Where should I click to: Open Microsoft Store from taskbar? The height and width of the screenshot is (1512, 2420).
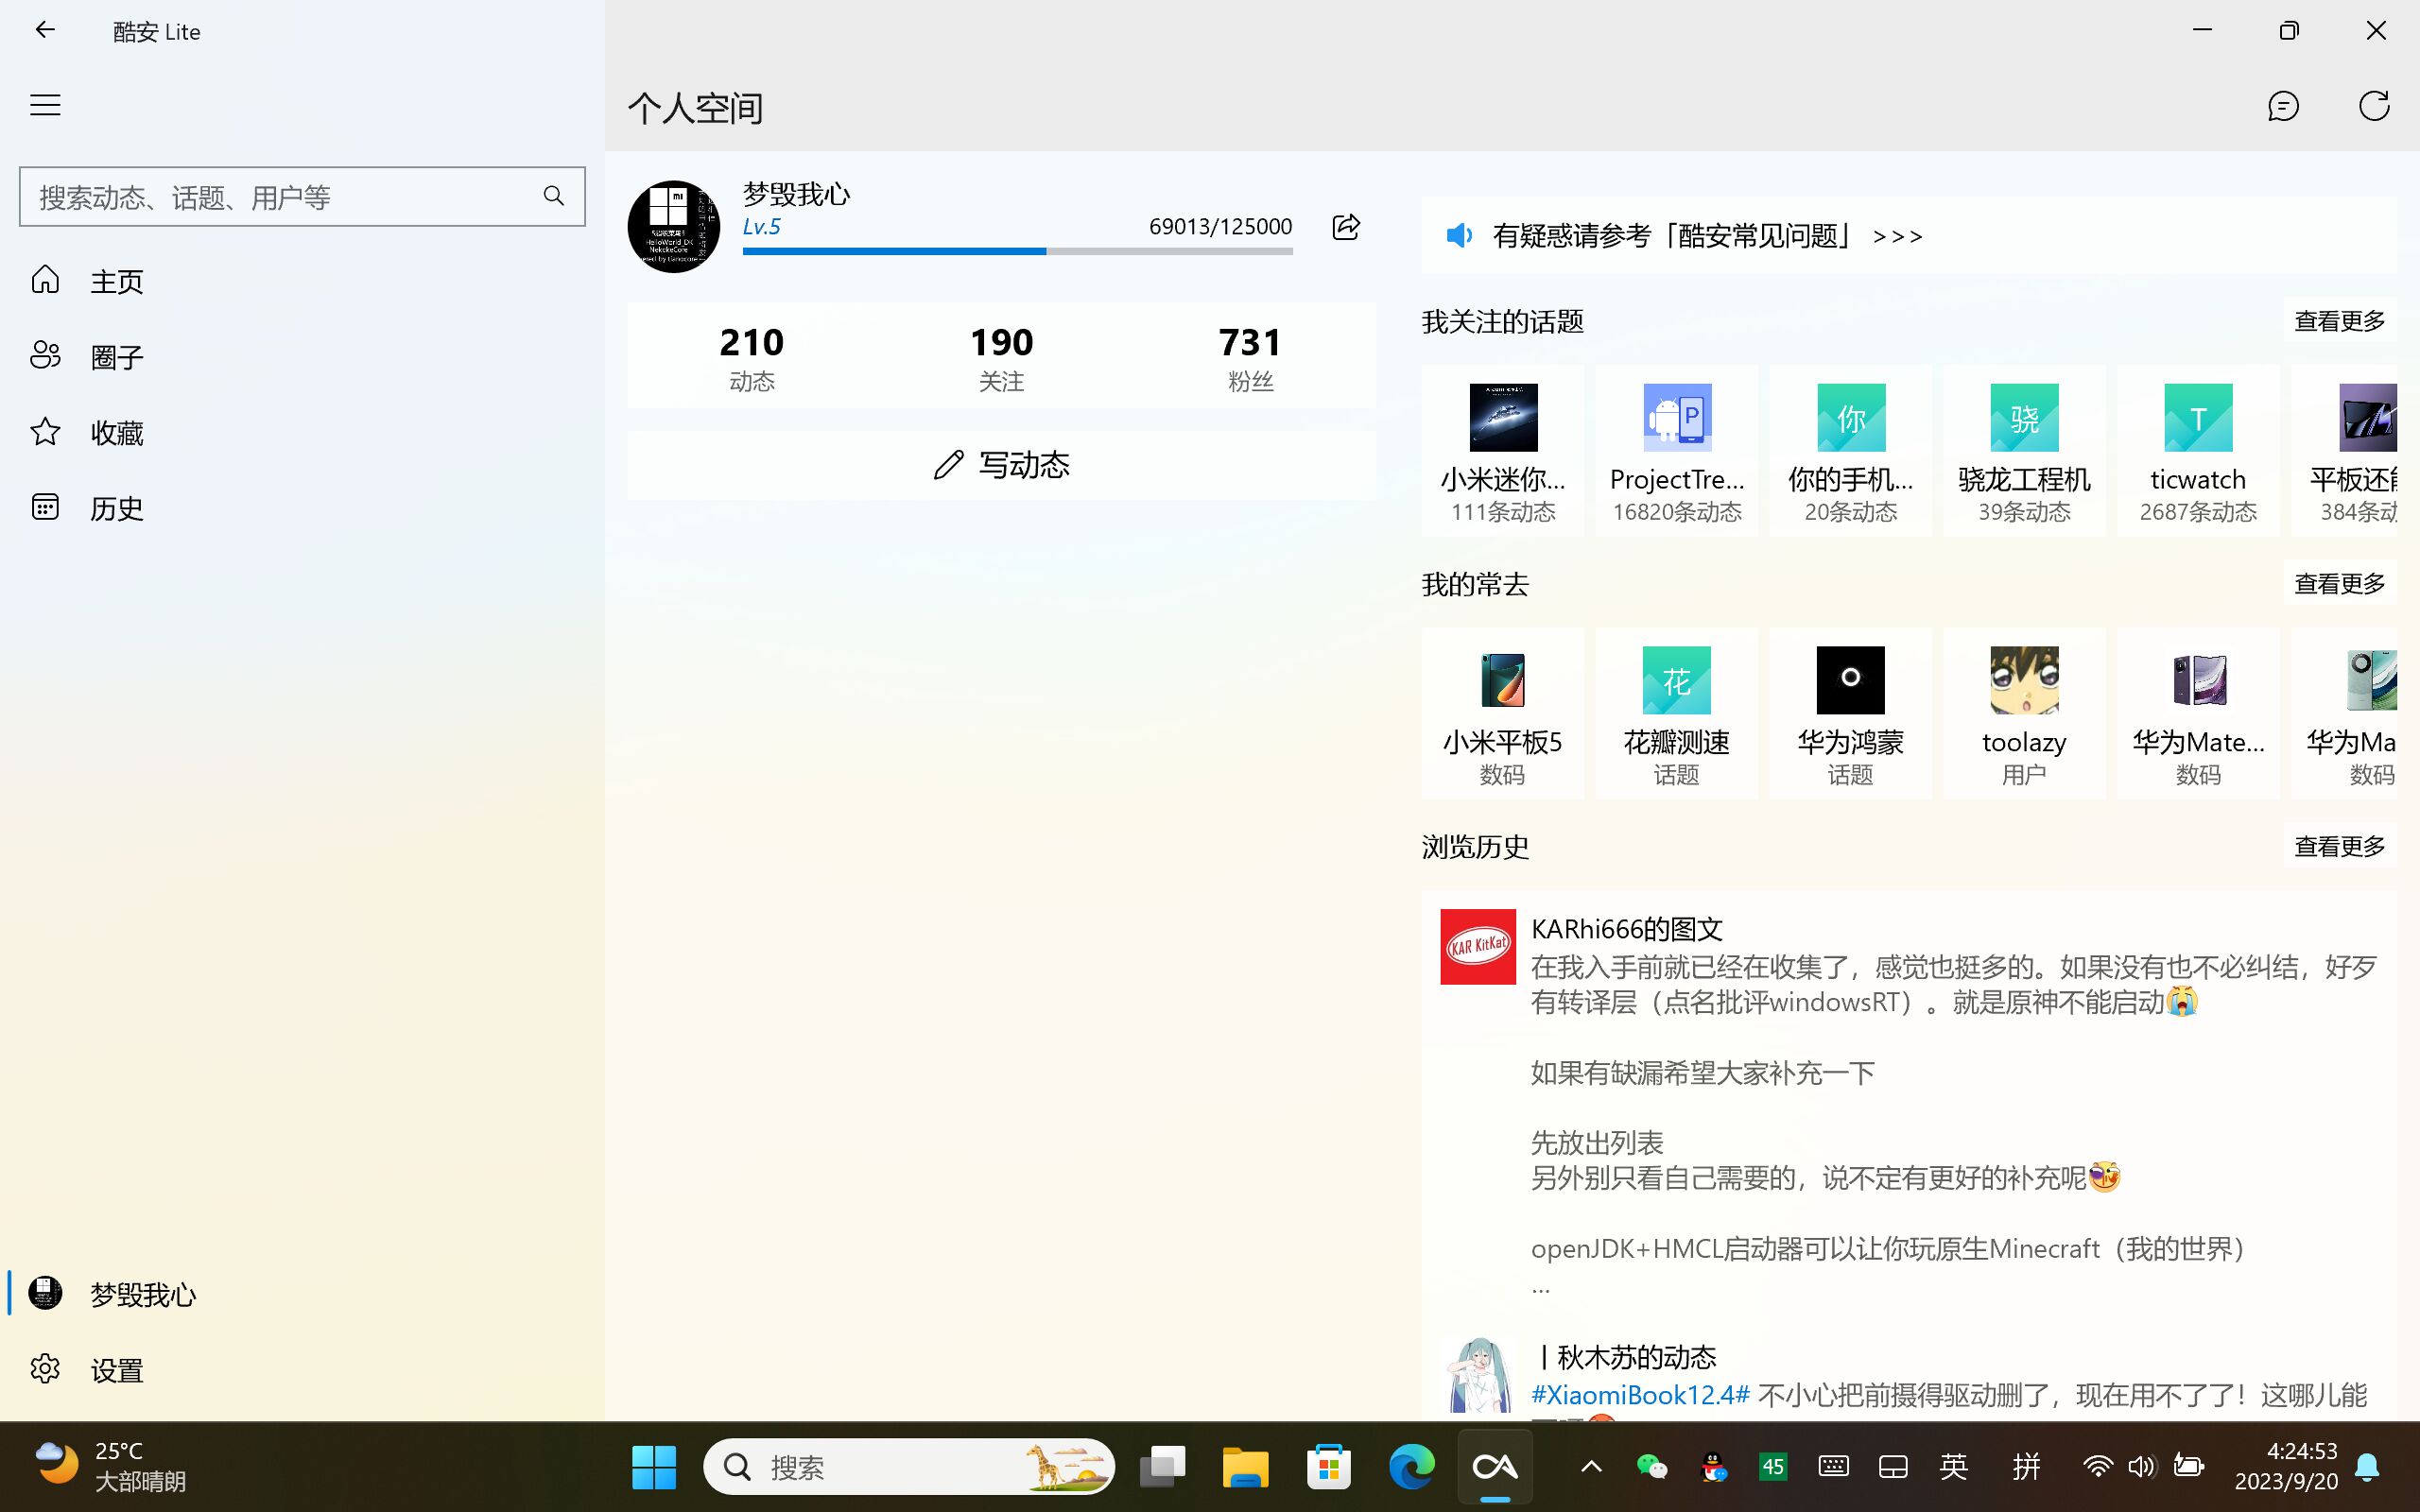click(x=1329, y=1467)
